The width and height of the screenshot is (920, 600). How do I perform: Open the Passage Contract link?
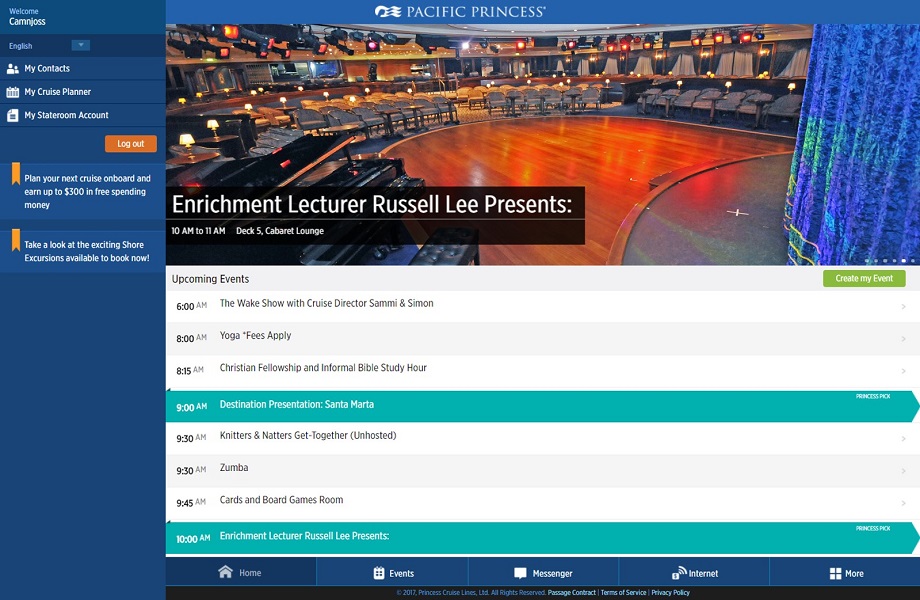(x=571, y=593)
